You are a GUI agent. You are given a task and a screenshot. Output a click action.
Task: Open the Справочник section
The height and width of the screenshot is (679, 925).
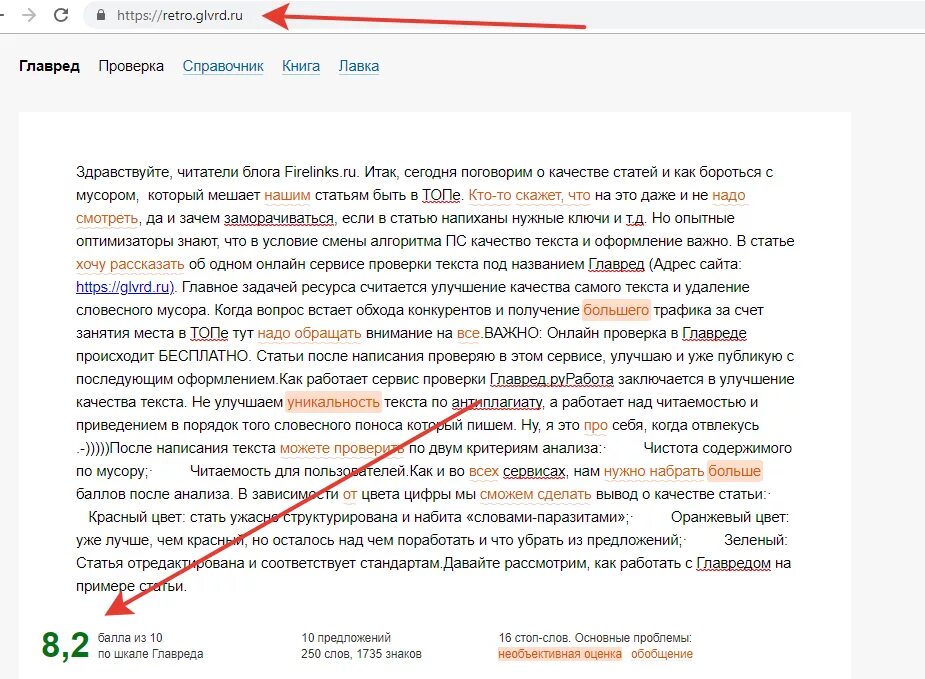[x=223, y=65]
